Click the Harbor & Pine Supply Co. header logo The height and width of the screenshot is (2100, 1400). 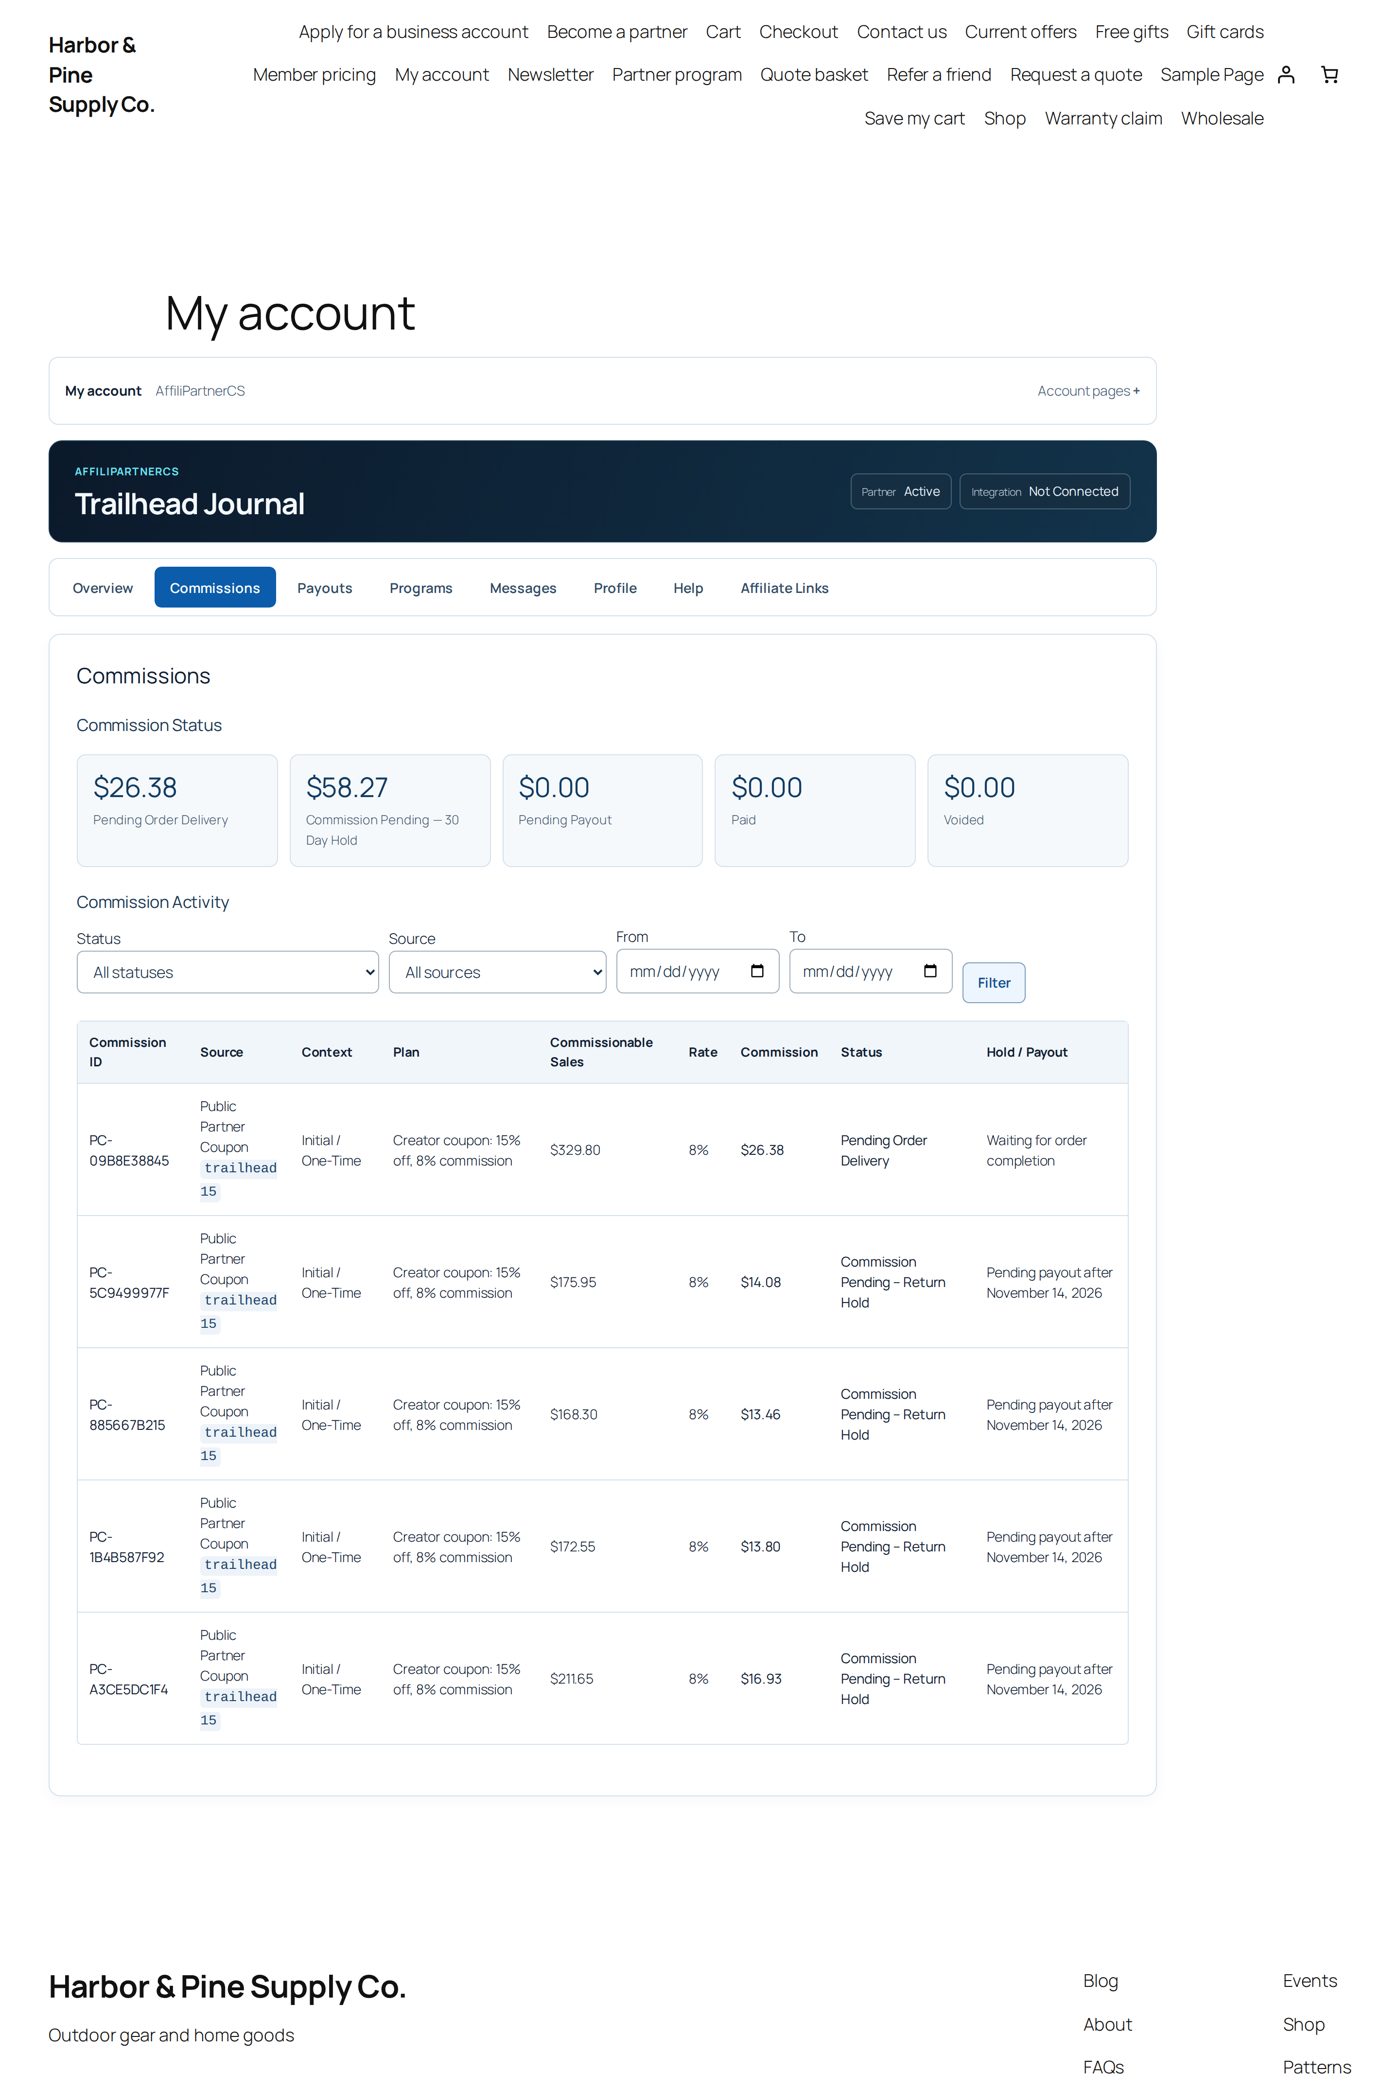point(102,75)
